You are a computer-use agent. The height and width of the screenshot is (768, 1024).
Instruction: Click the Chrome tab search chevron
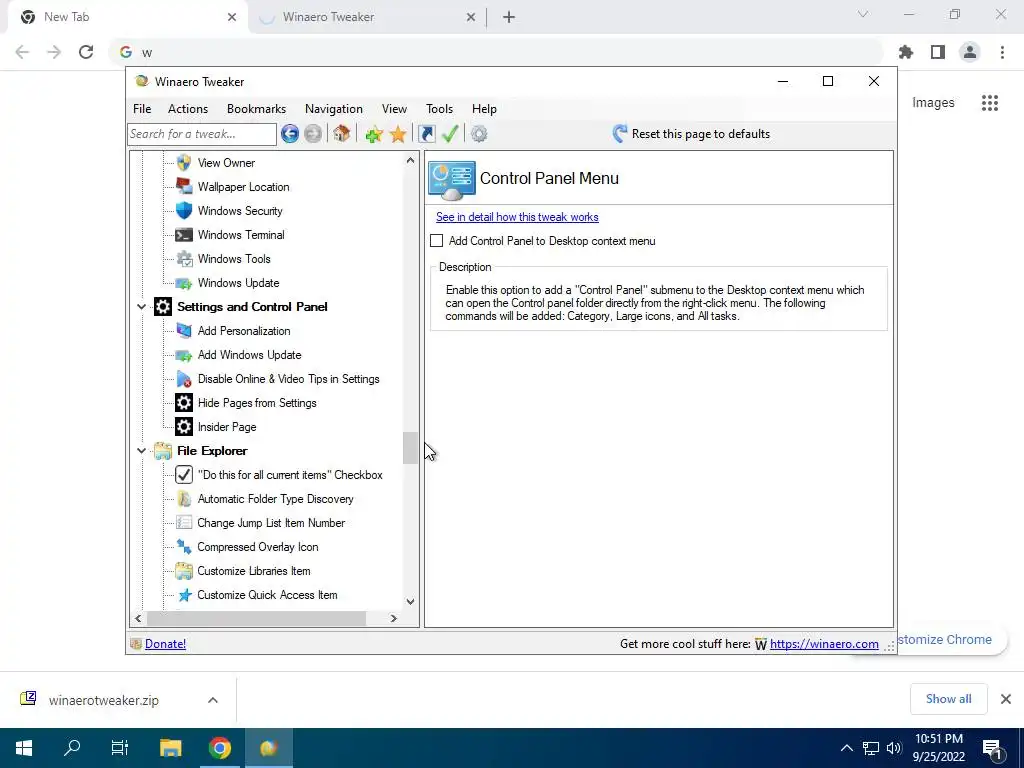pyautogui.click(x=863, y=14)
